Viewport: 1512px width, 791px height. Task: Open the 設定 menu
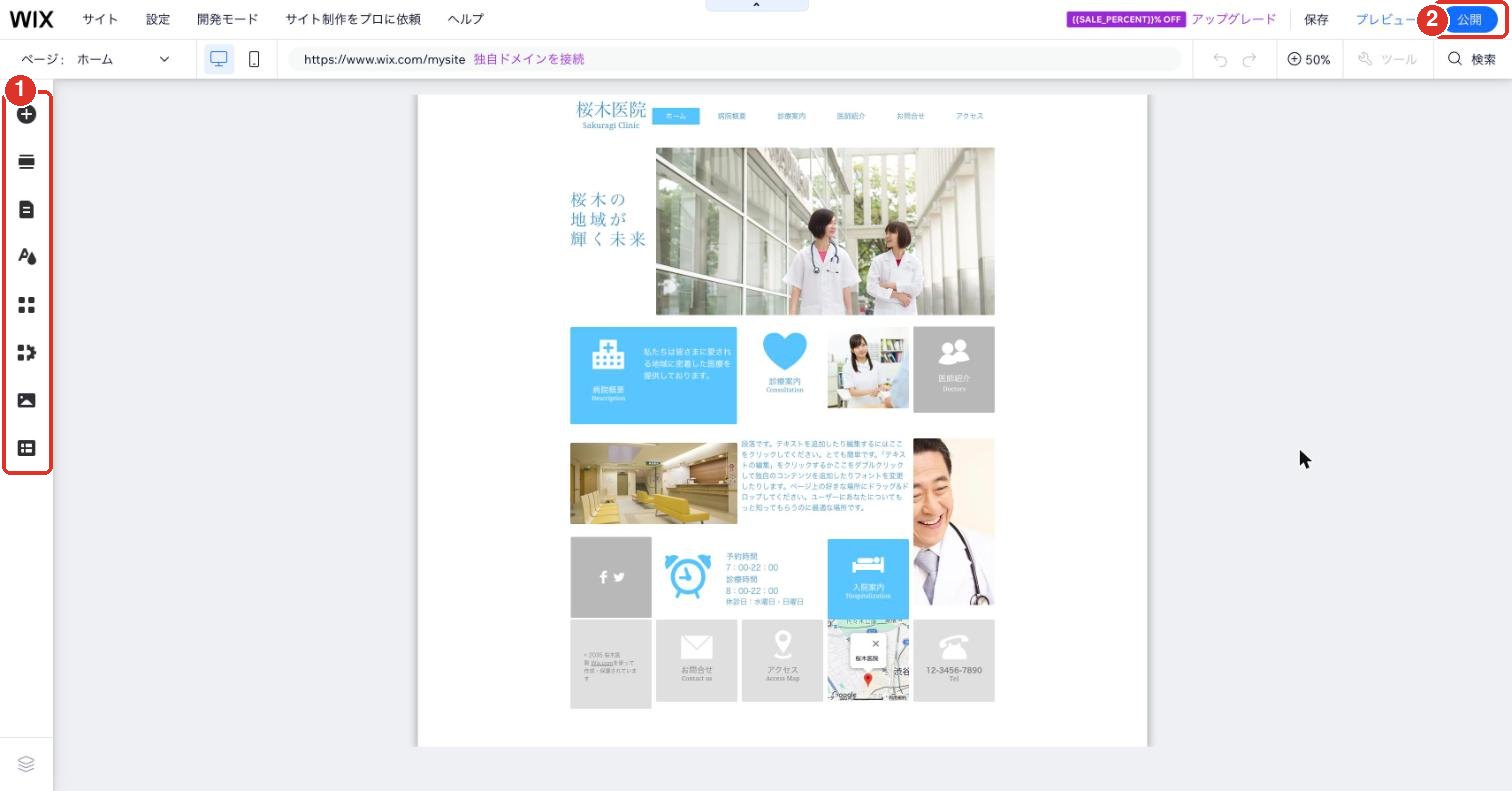click(x=158, y=19)
